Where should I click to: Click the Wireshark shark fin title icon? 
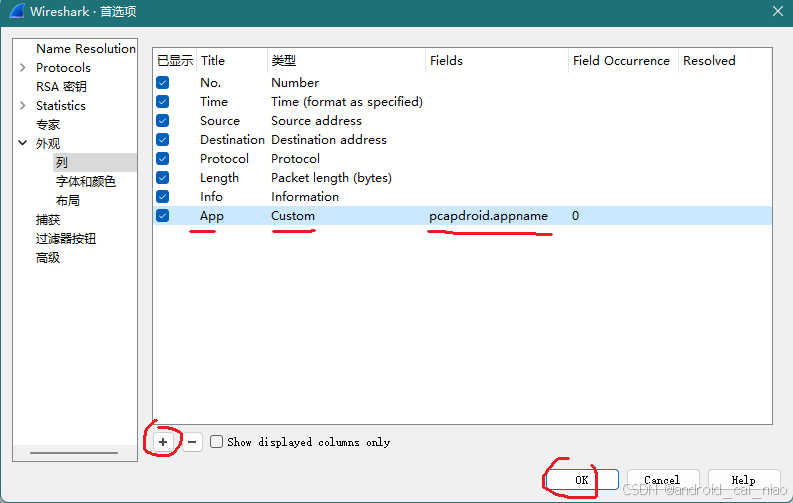17,11
